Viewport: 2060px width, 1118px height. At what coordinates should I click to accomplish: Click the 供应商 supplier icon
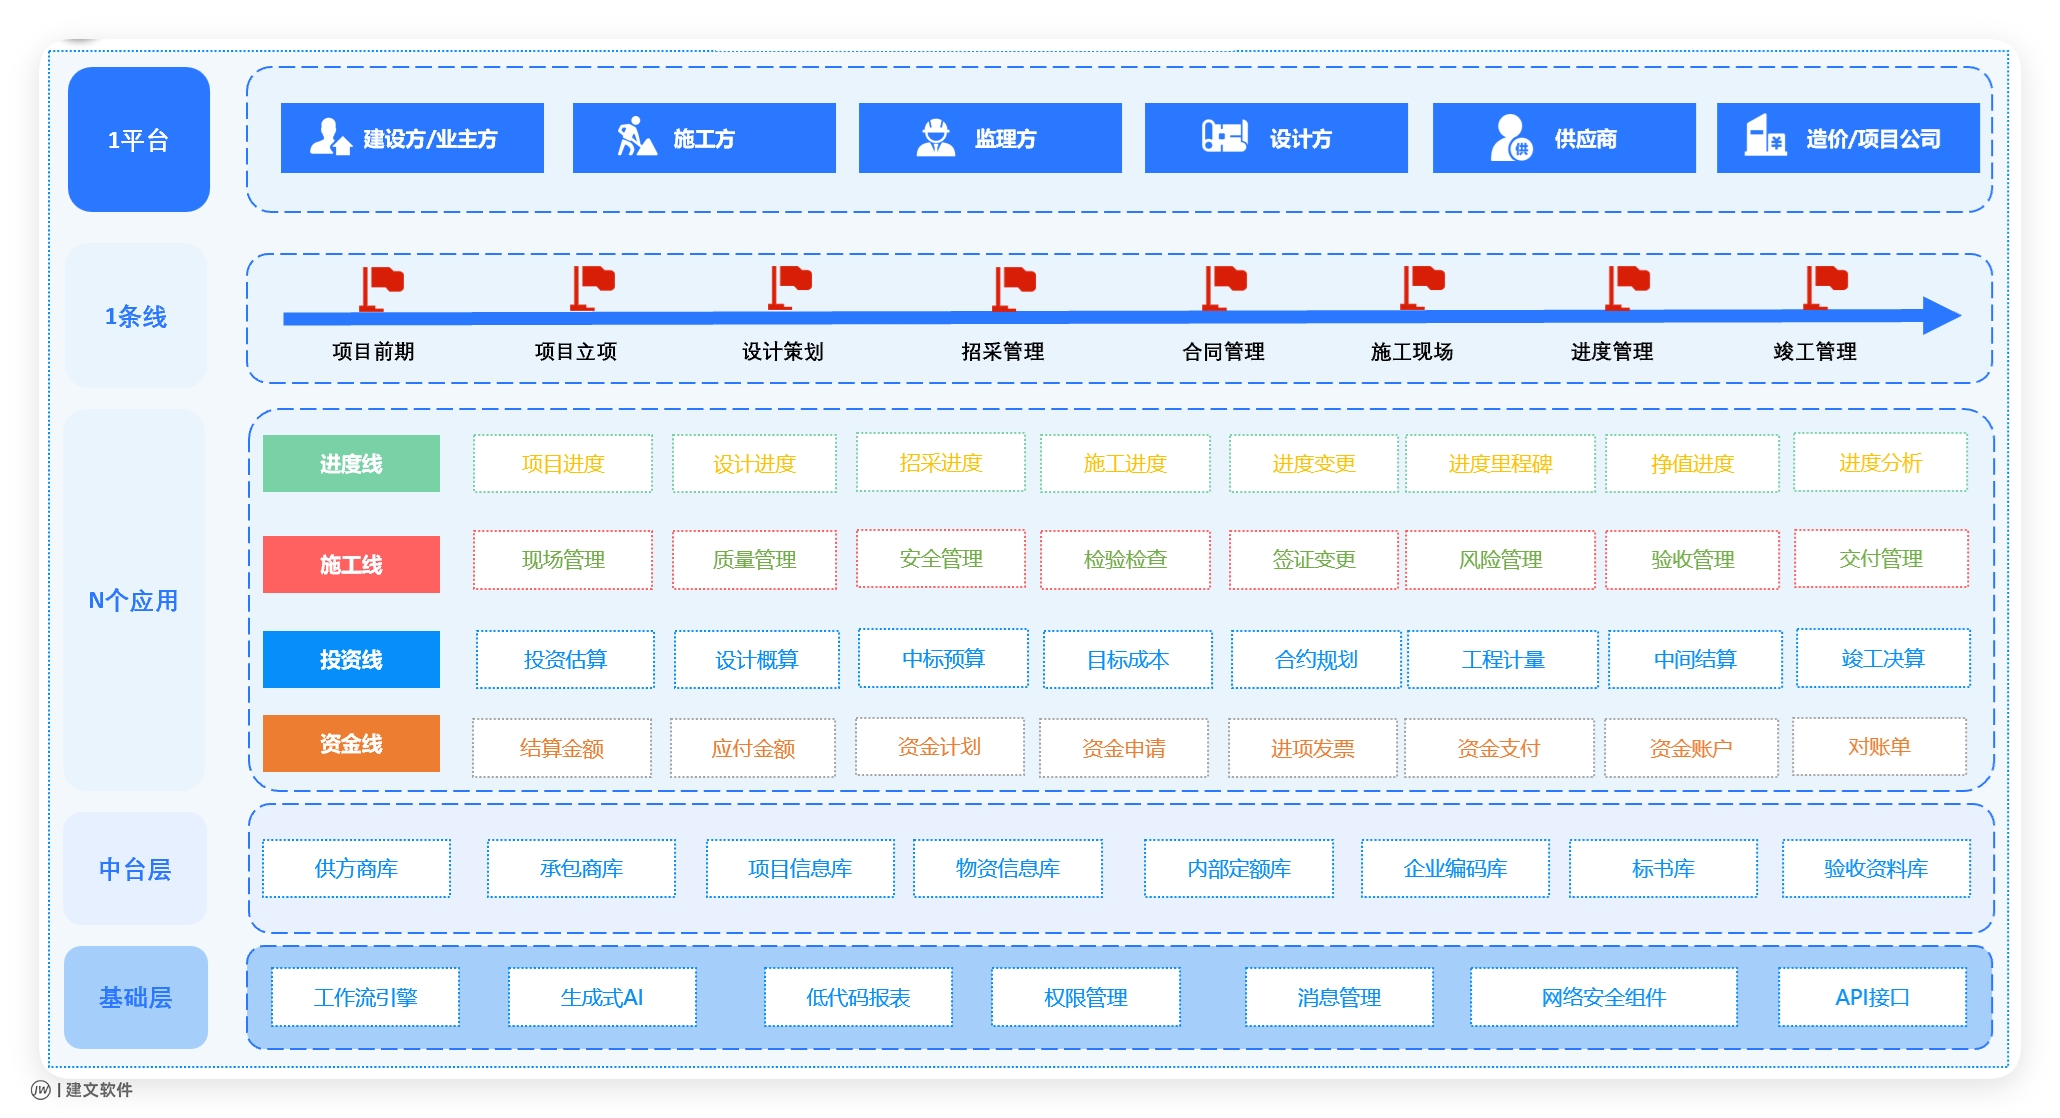[x=1511, y=137]
